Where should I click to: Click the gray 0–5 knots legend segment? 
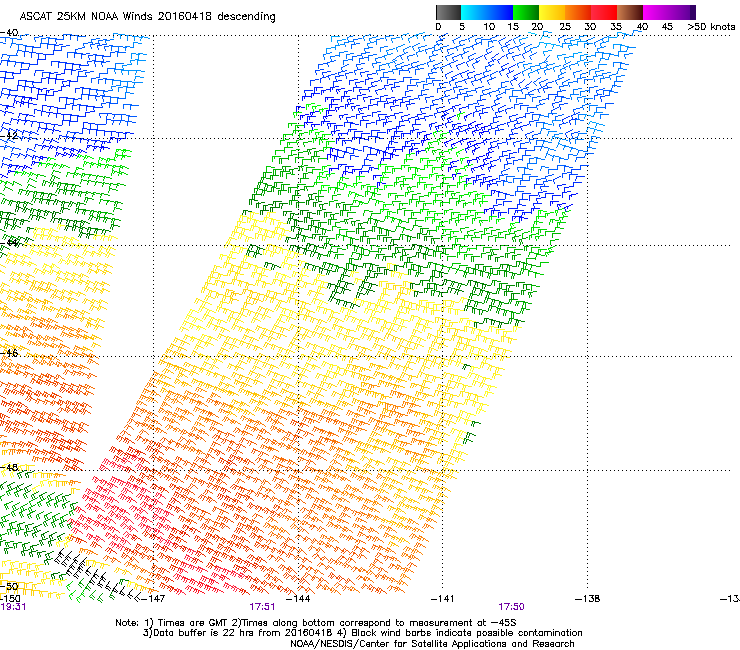pos(448,12)
